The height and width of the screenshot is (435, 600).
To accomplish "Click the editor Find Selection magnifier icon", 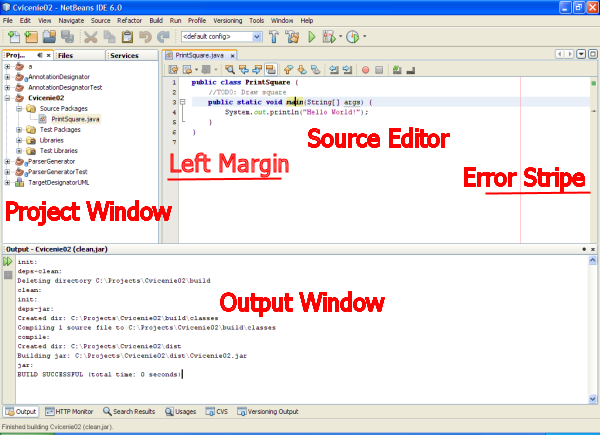I will (230, 69).
